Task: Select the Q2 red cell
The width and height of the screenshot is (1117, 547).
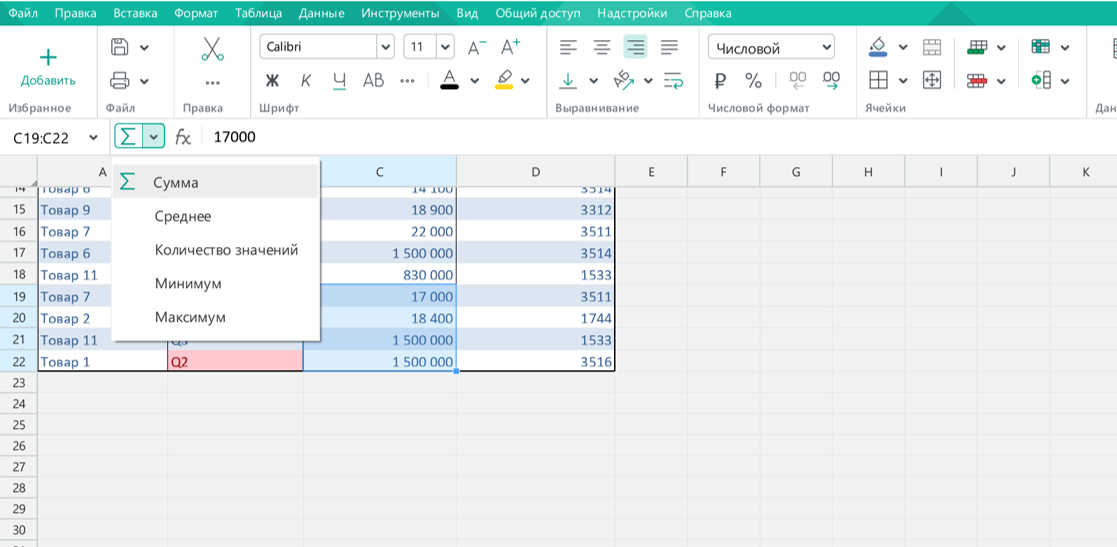Action: pos(235,361)
